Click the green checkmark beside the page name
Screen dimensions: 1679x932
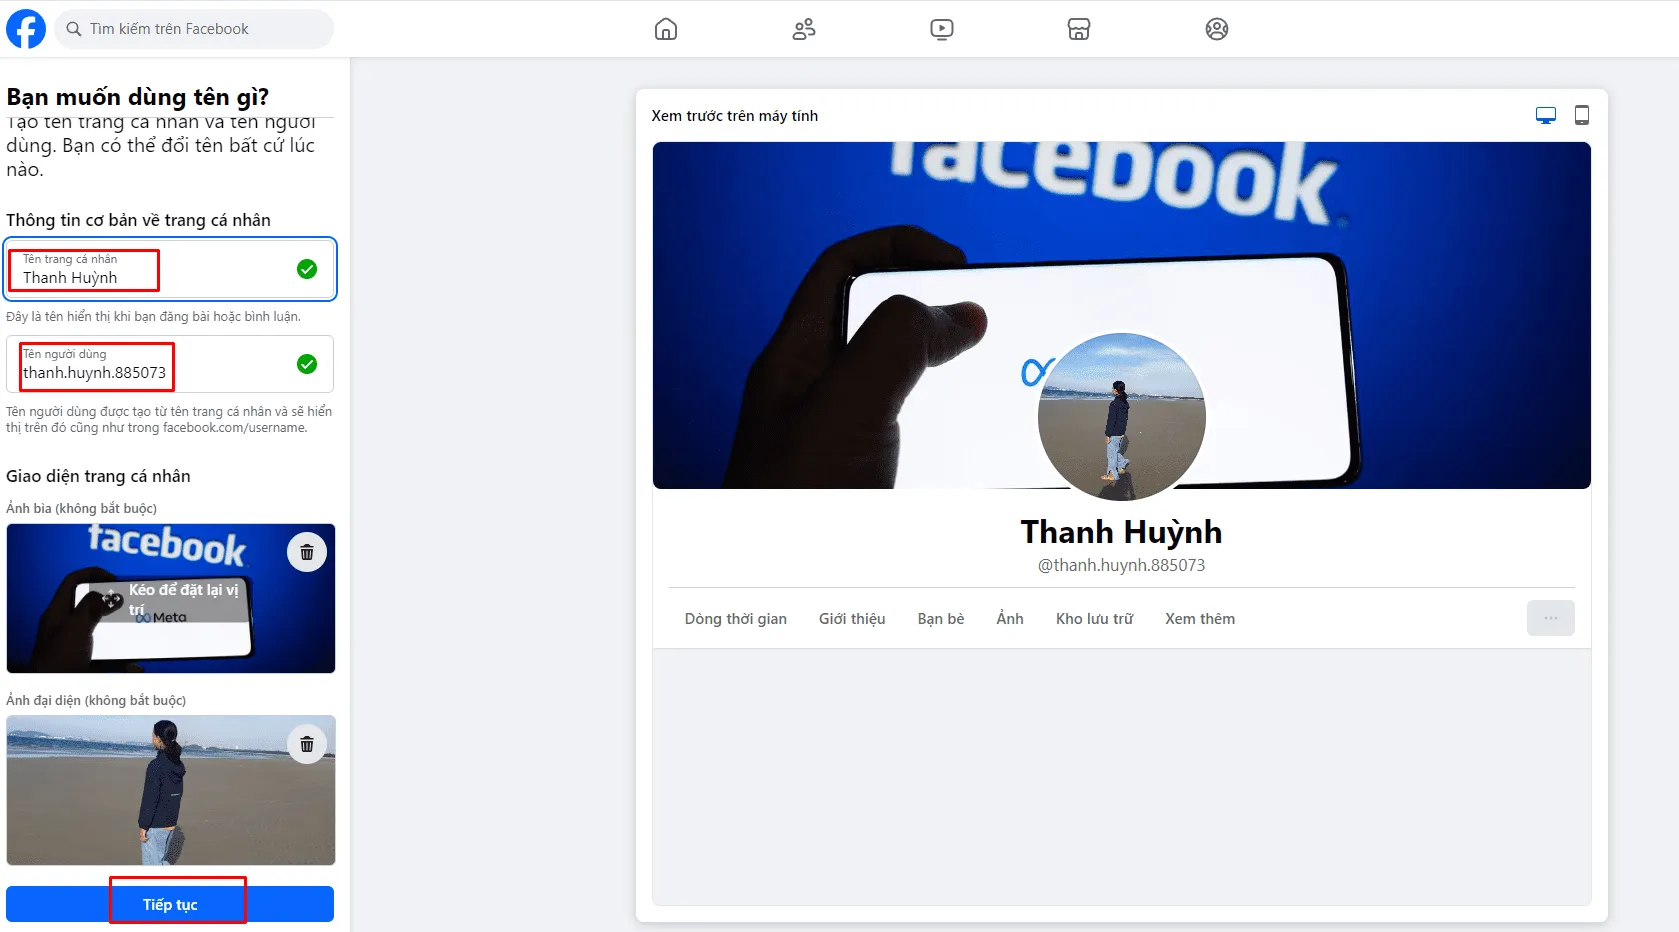[308, 268]
